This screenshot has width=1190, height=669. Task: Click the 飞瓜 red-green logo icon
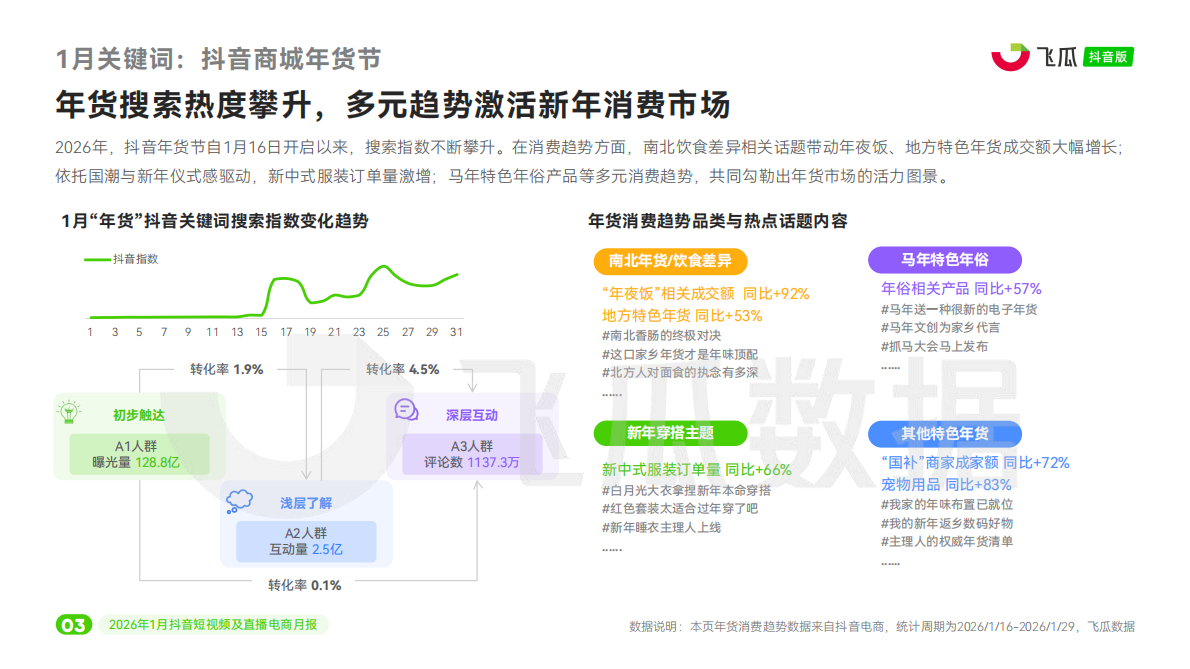[x=1010, y=57]
